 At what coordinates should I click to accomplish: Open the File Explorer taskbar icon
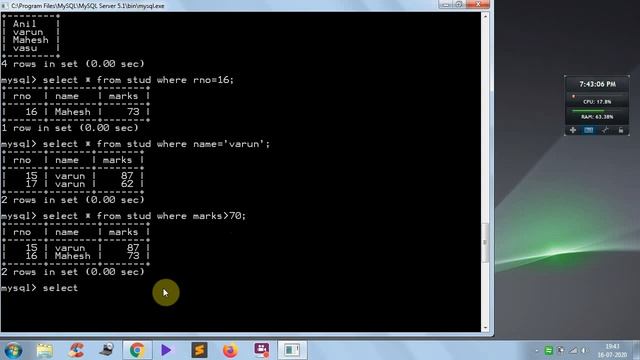pyautogui.click(x=44, y=350)
